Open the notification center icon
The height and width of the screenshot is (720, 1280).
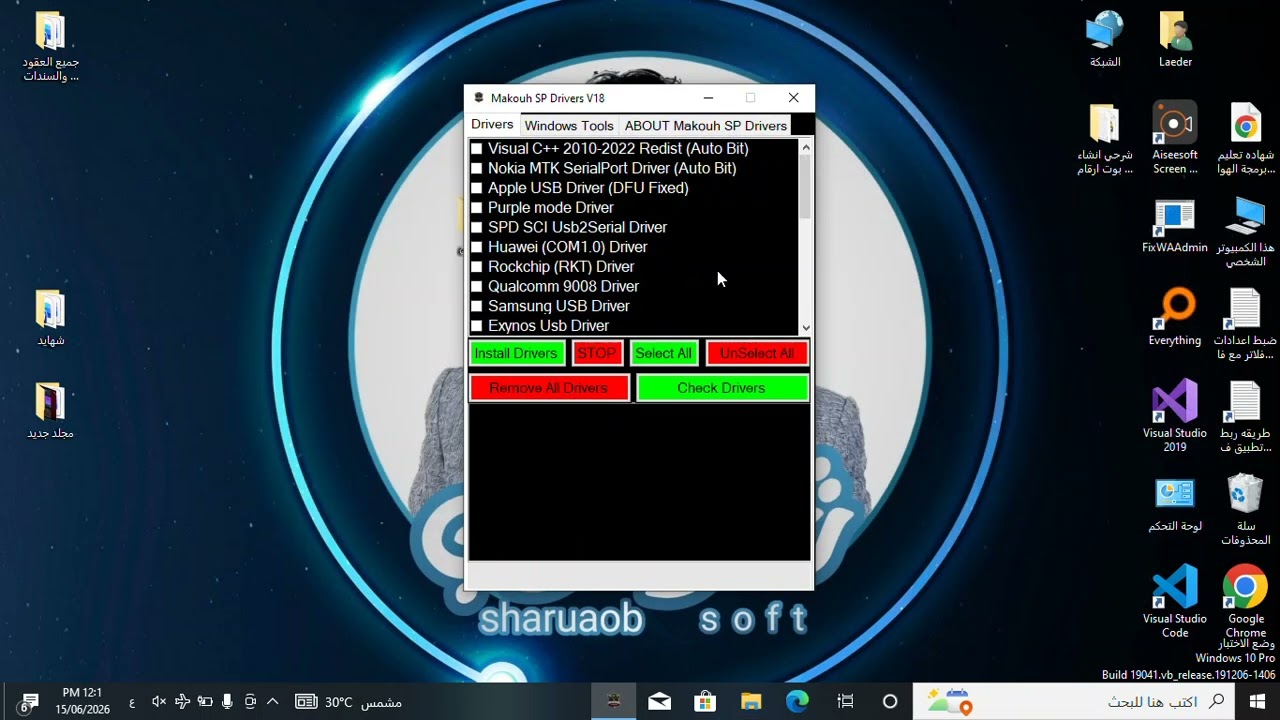[x=29, y=702]
